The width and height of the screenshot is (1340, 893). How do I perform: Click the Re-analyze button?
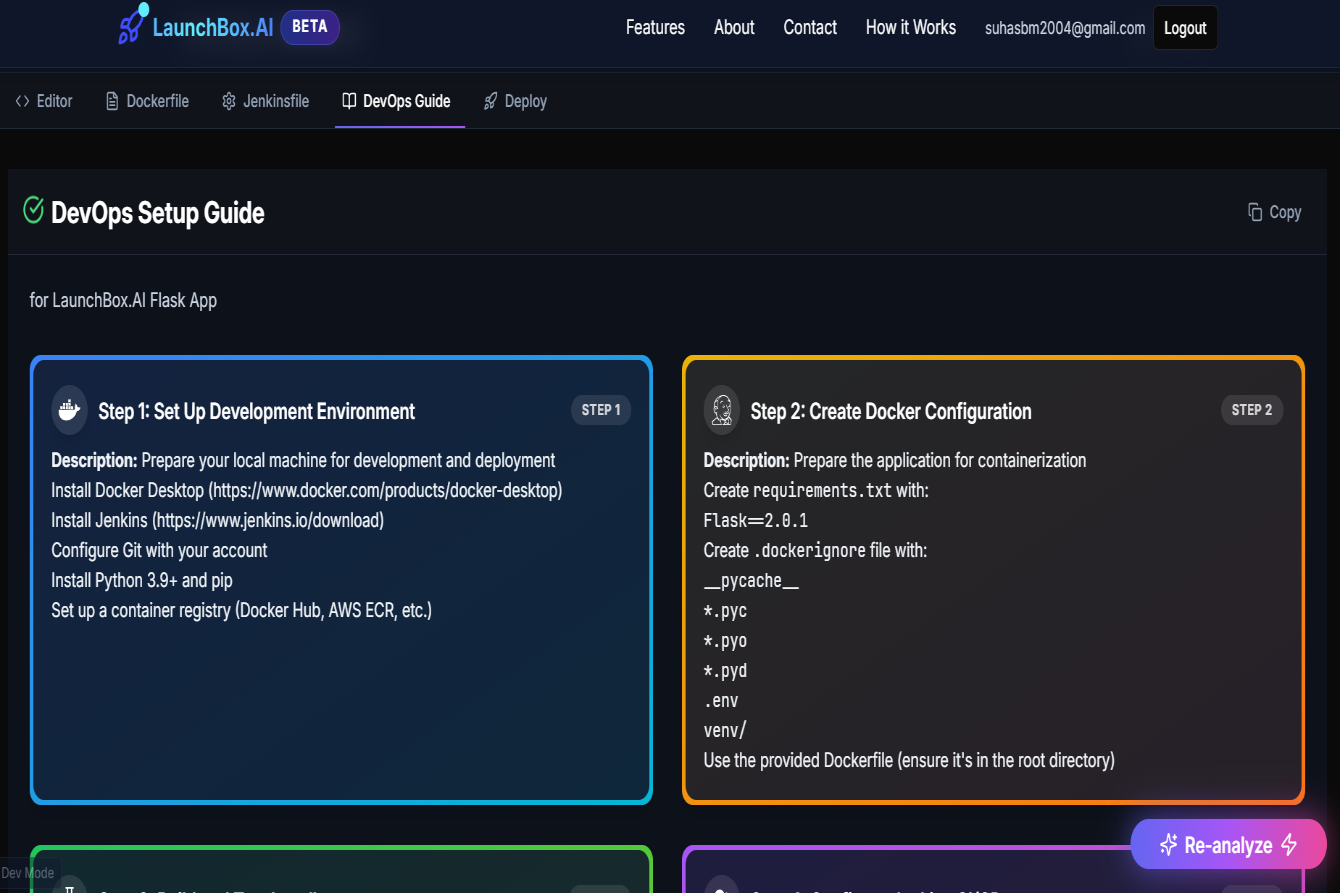(x=1228, y=845)
